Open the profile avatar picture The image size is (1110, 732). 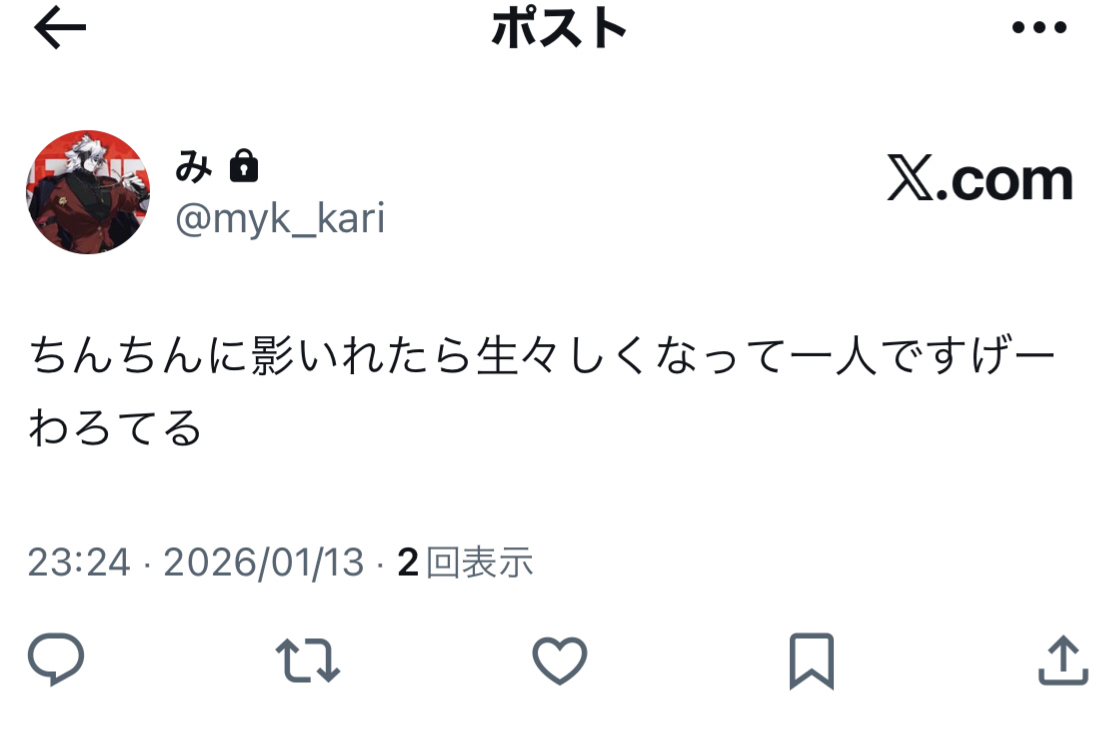coord(88,192)
